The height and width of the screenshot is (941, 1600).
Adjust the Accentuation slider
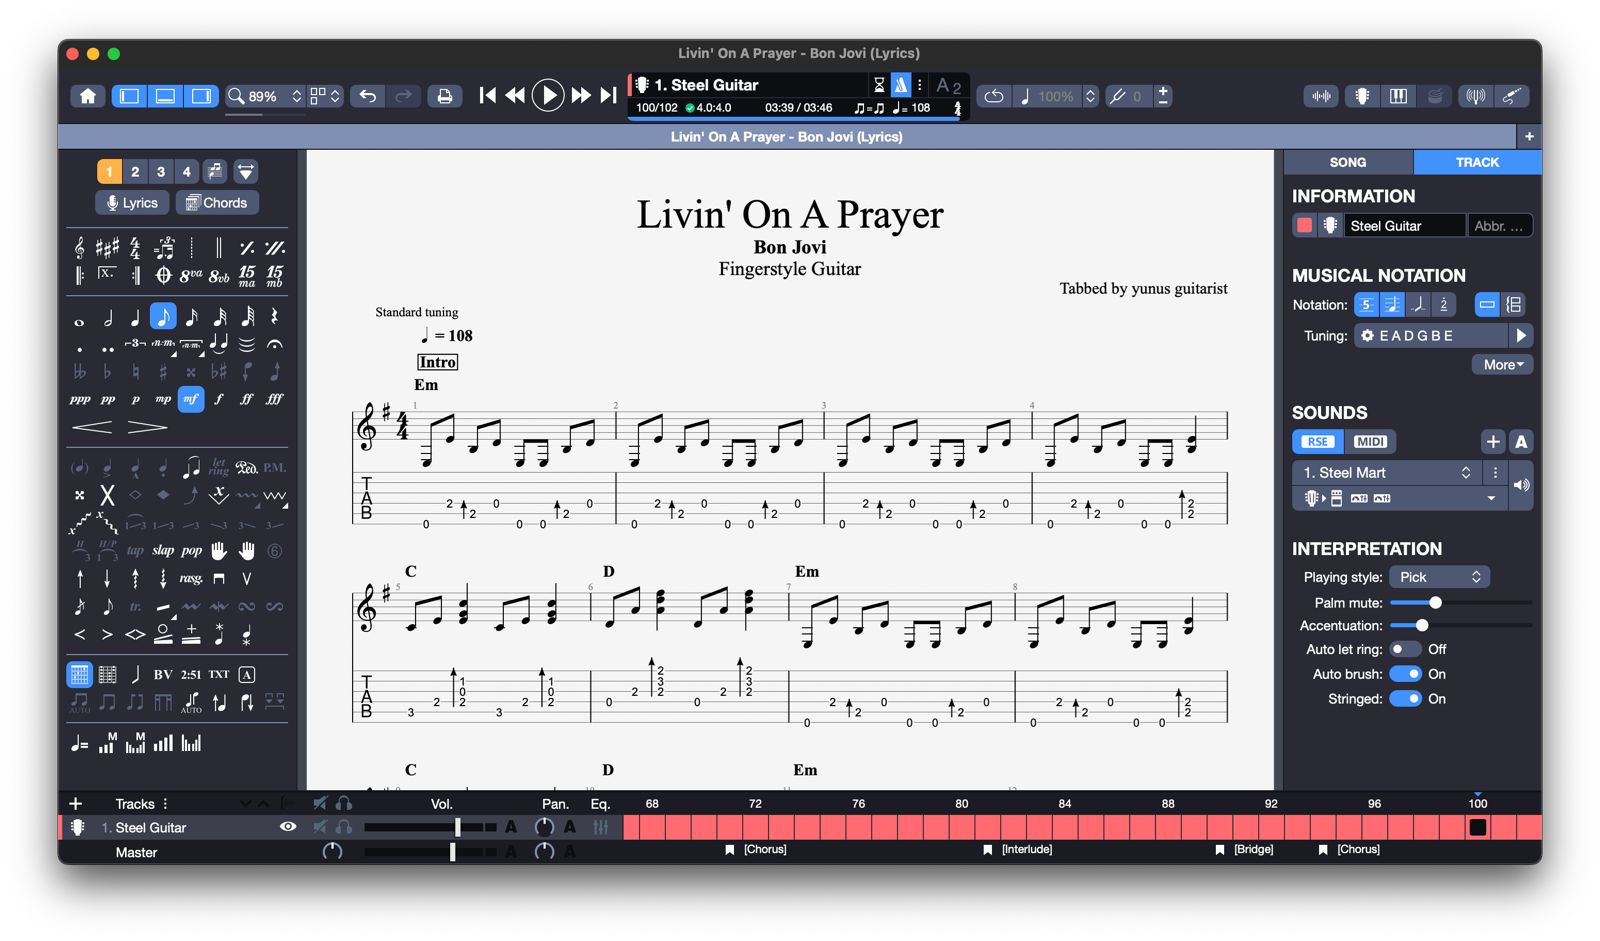[1460, 625]
